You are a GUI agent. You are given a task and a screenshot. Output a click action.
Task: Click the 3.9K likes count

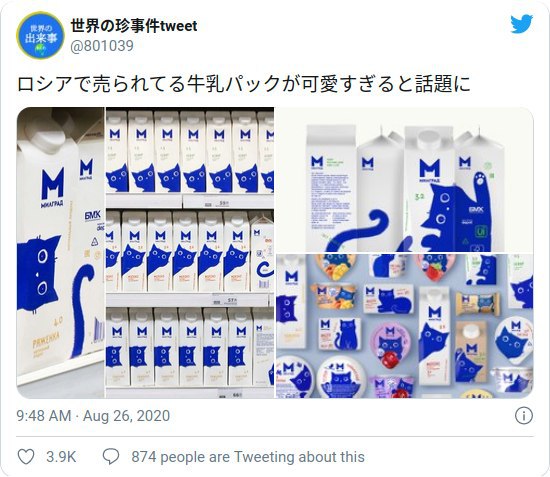61,457
